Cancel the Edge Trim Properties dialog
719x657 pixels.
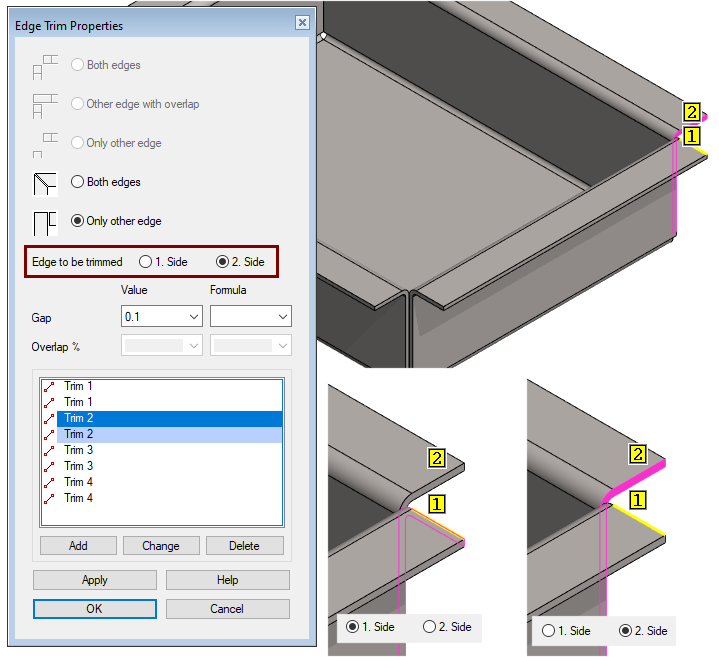click(x=227, y=609)
